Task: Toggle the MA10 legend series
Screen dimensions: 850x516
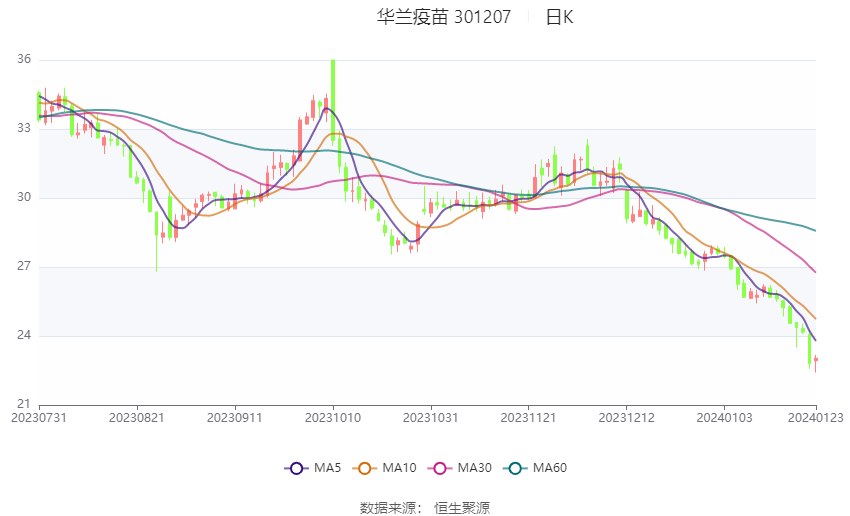Action: coord(384,468)
